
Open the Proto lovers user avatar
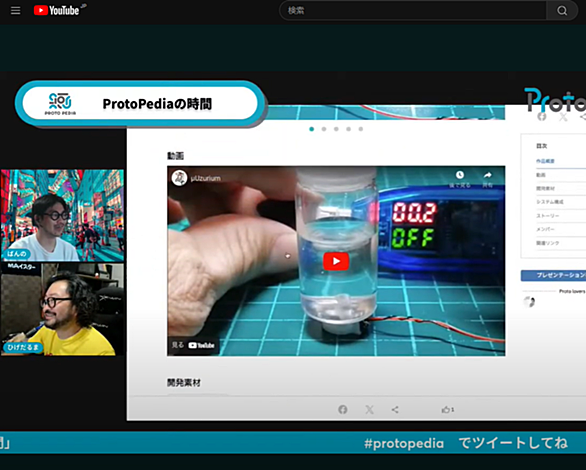[x=529, y=302]
